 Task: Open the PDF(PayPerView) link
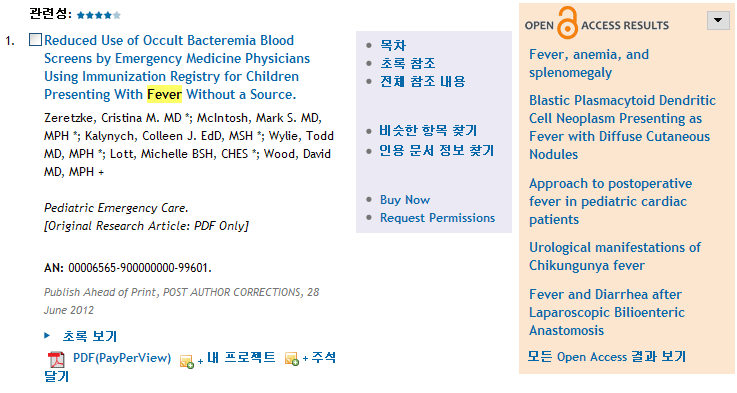(x=122, y=358)
